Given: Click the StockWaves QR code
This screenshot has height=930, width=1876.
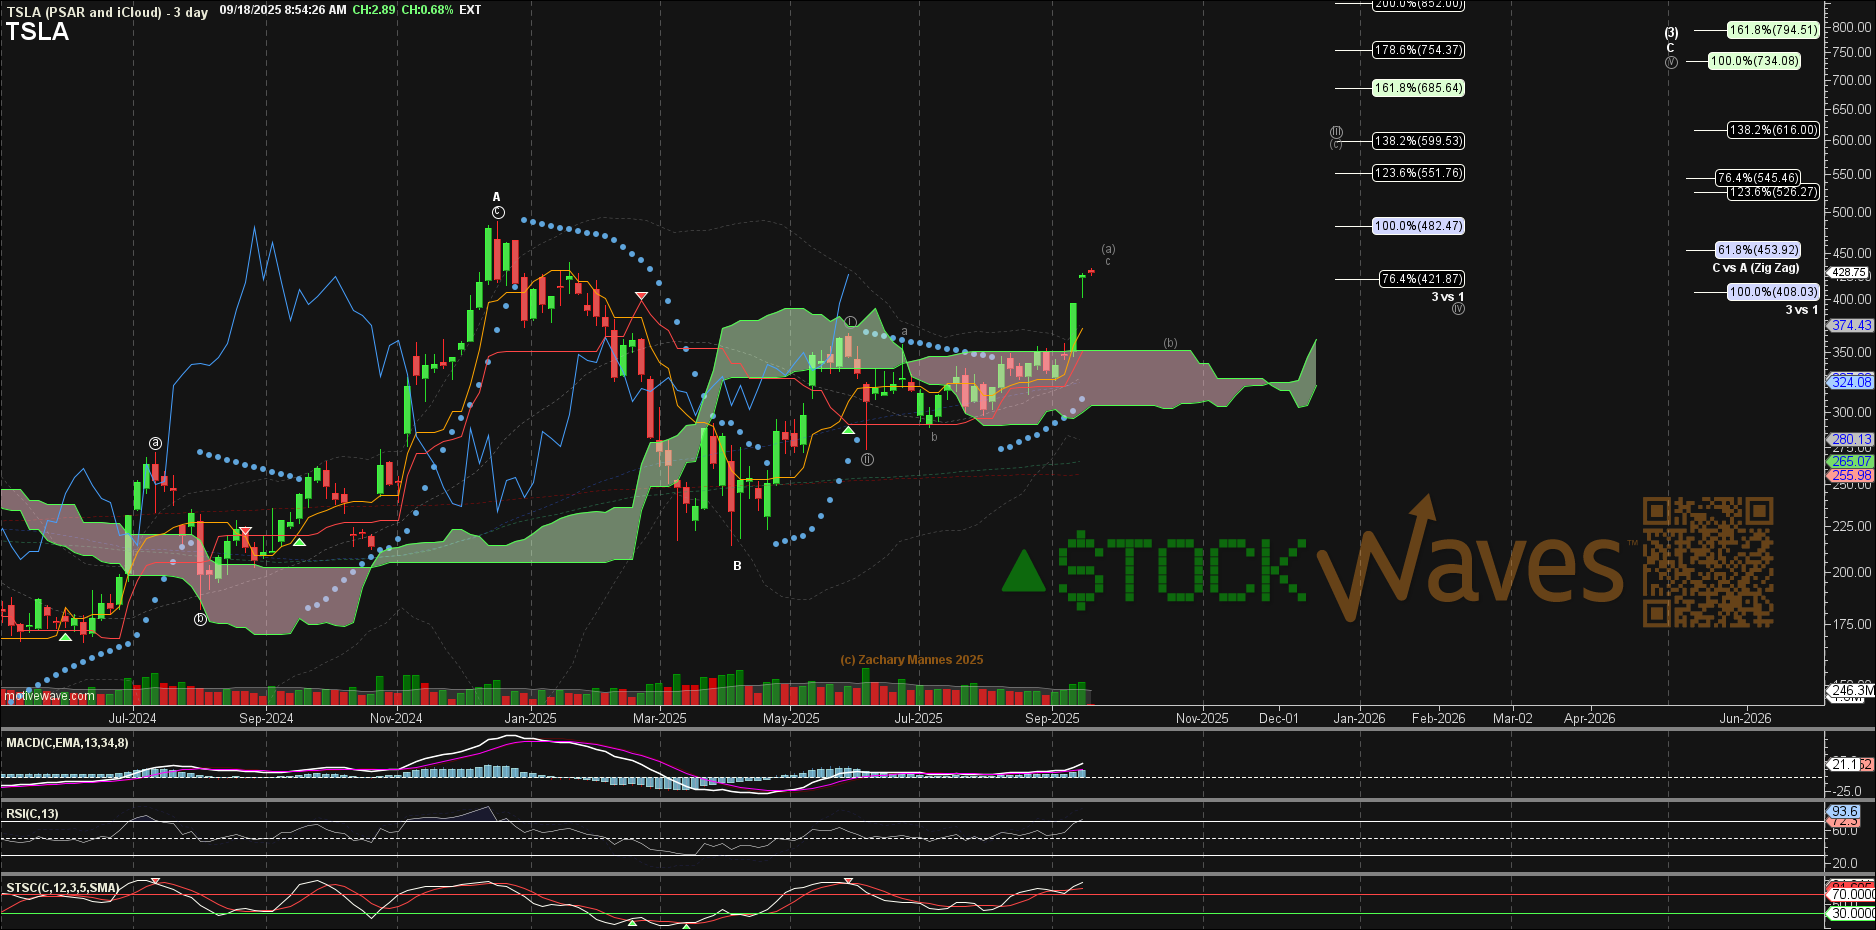Looking at the screenshot, I should tap(1707, 562).
